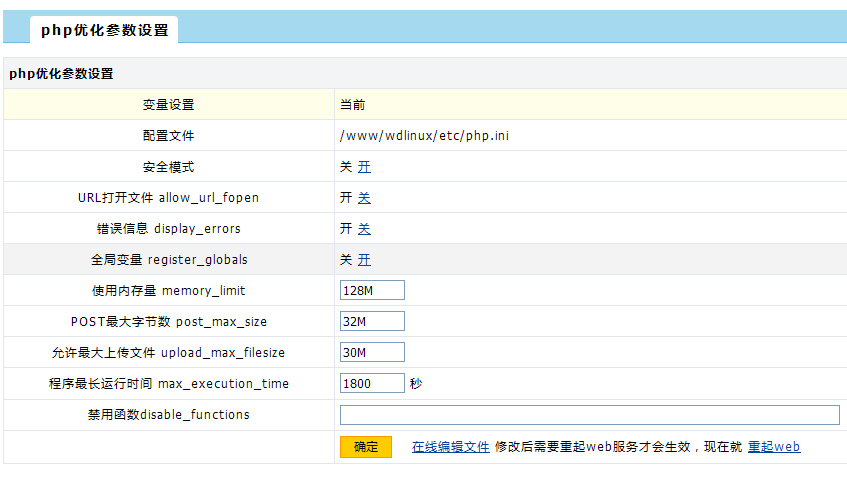The height and width of the screenshot is (478, 847).
Task: Focus the memory_limit input field
Action: (372, 290)
